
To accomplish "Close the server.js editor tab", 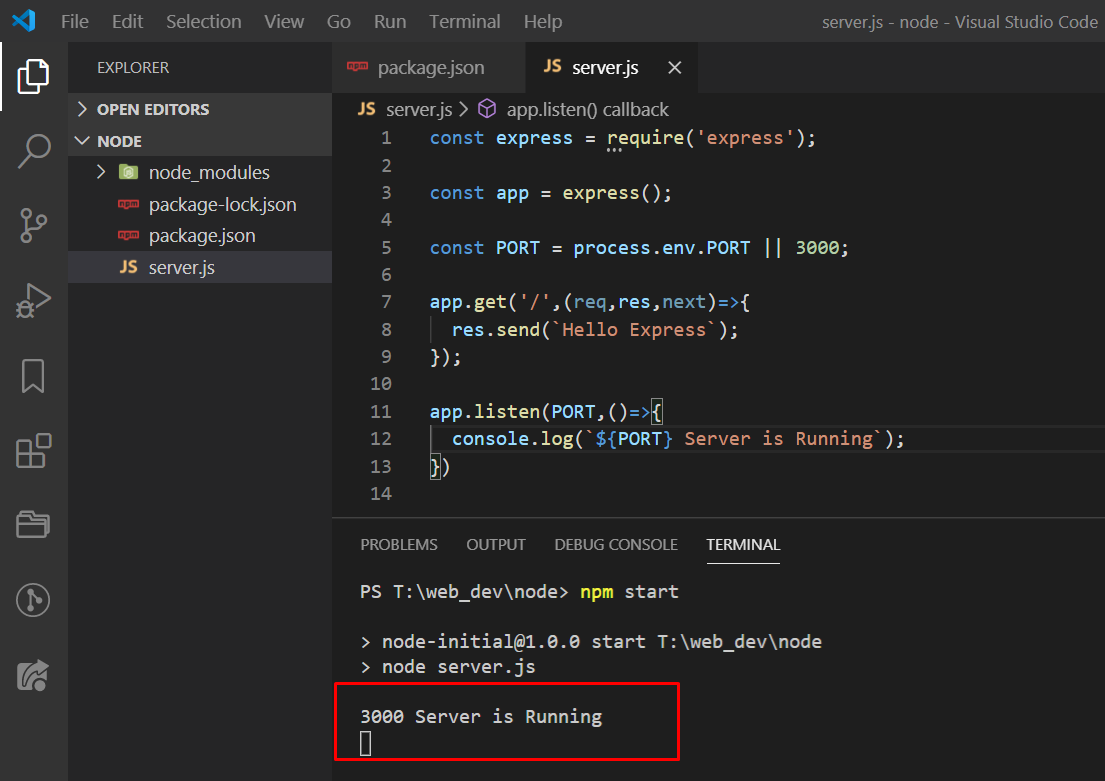I will point(674,67).
